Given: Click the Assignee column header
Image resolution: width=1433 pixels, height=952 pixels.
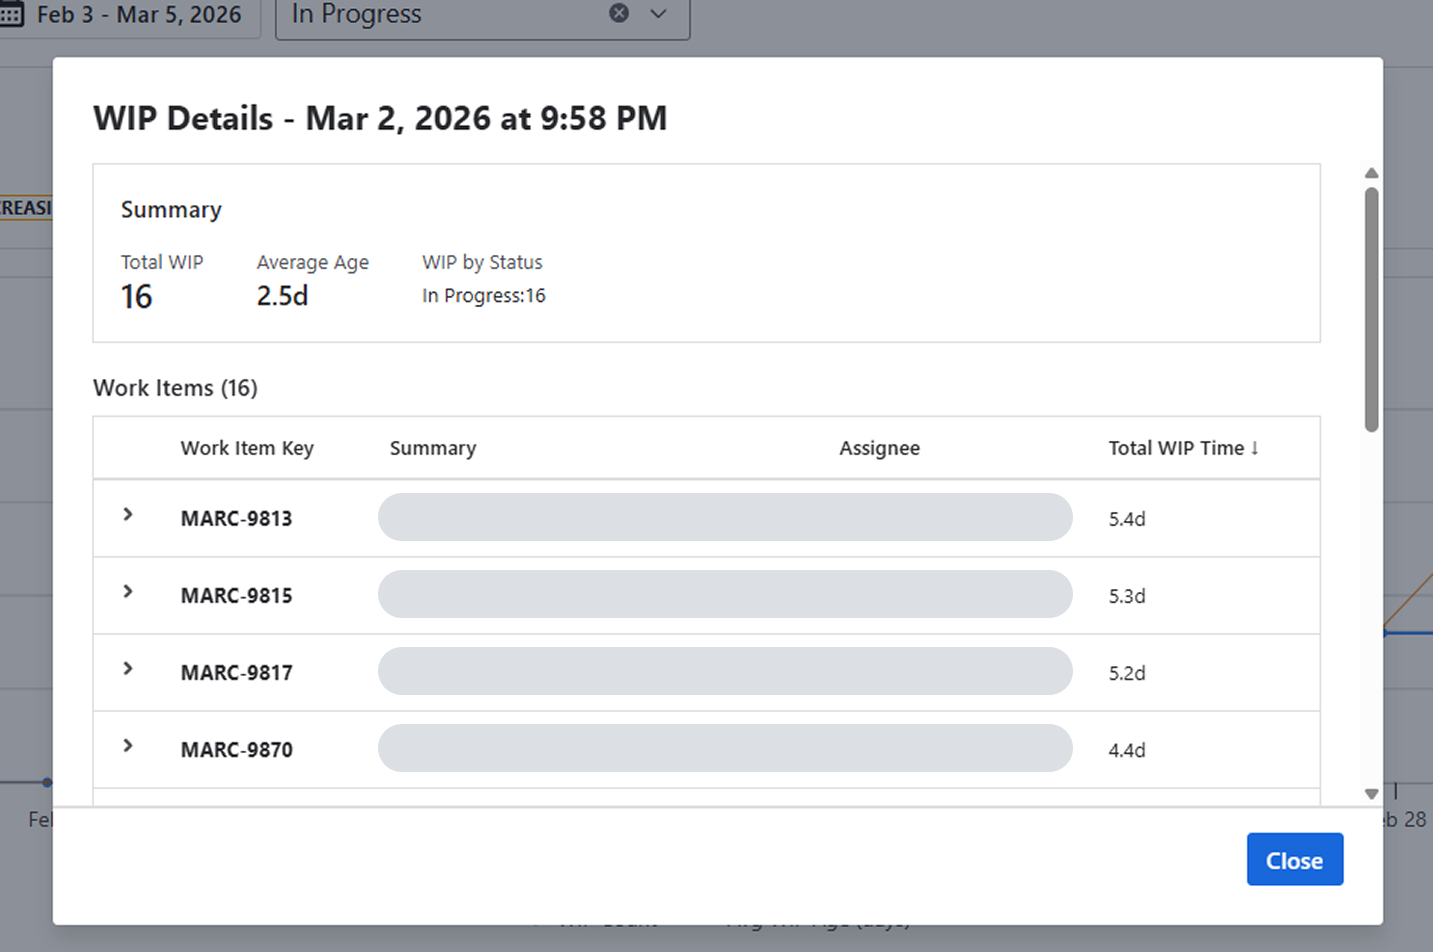Looking at the screenshot, I should point(879,448).
